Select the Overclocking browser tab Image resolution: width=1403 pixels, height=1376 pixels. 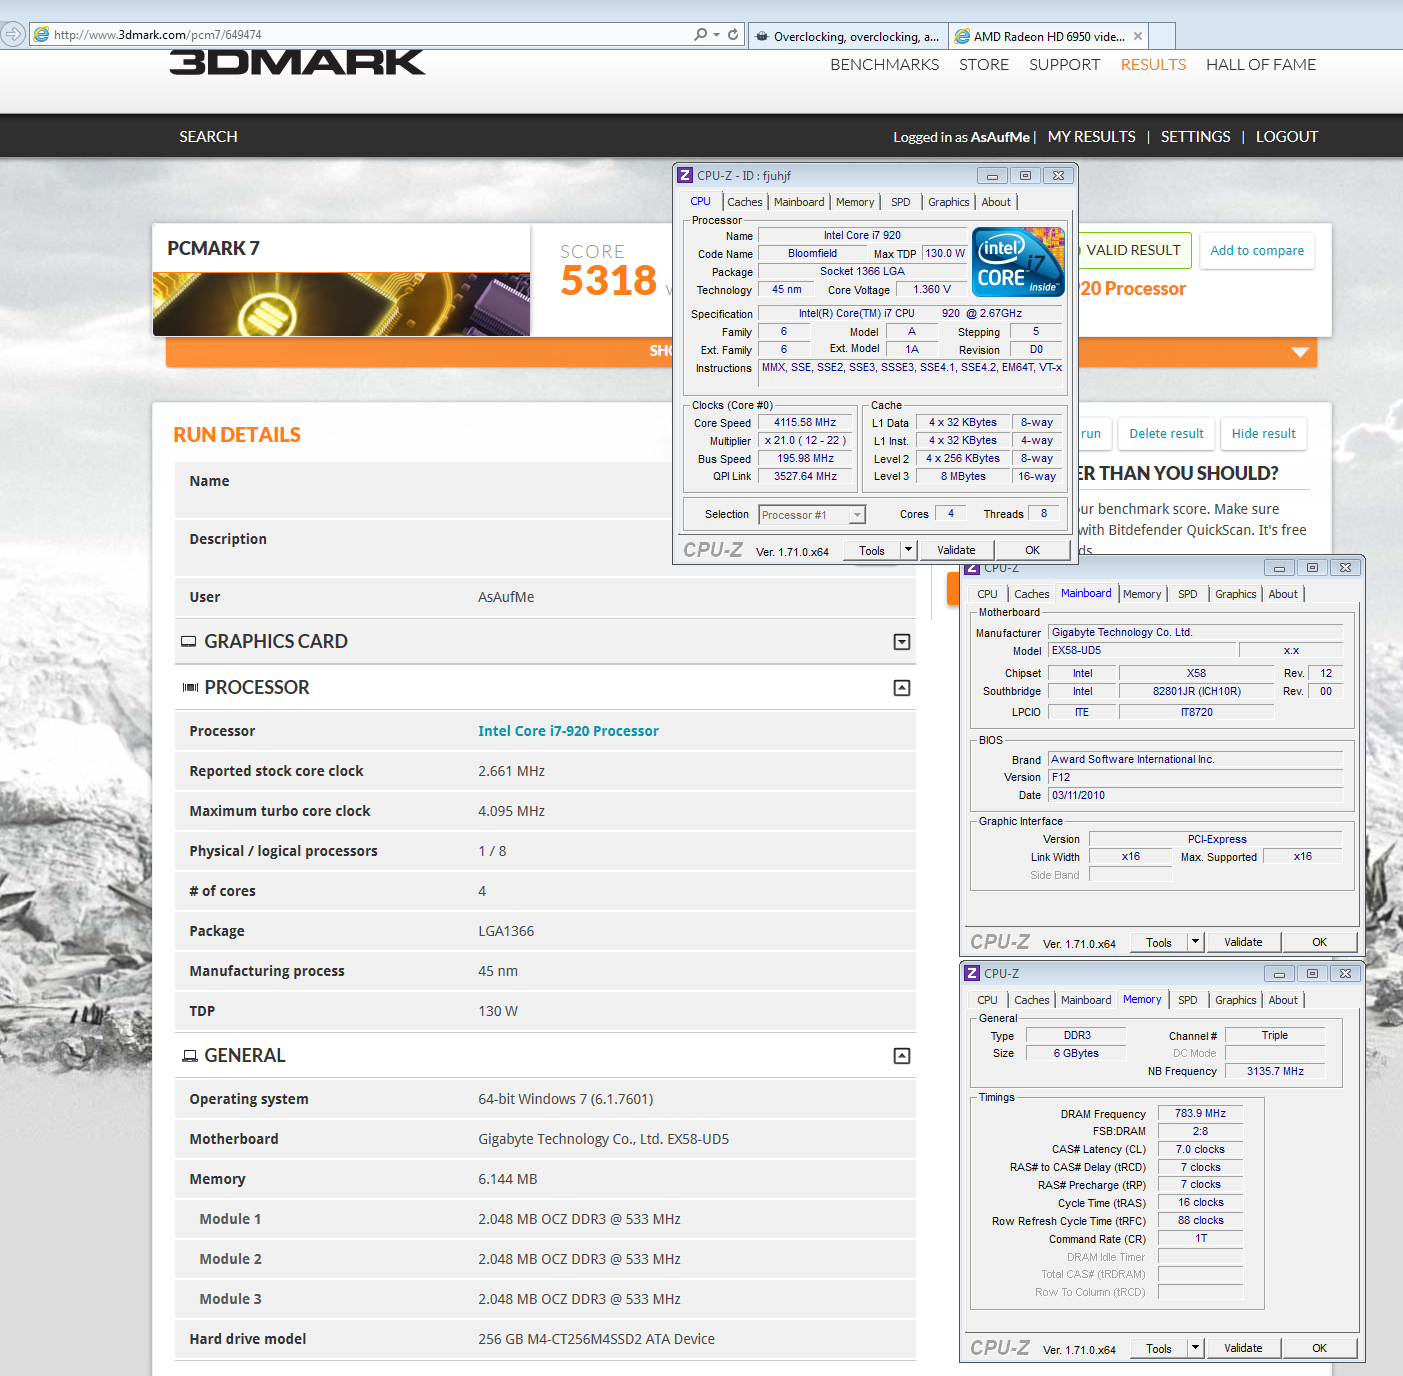848,36
